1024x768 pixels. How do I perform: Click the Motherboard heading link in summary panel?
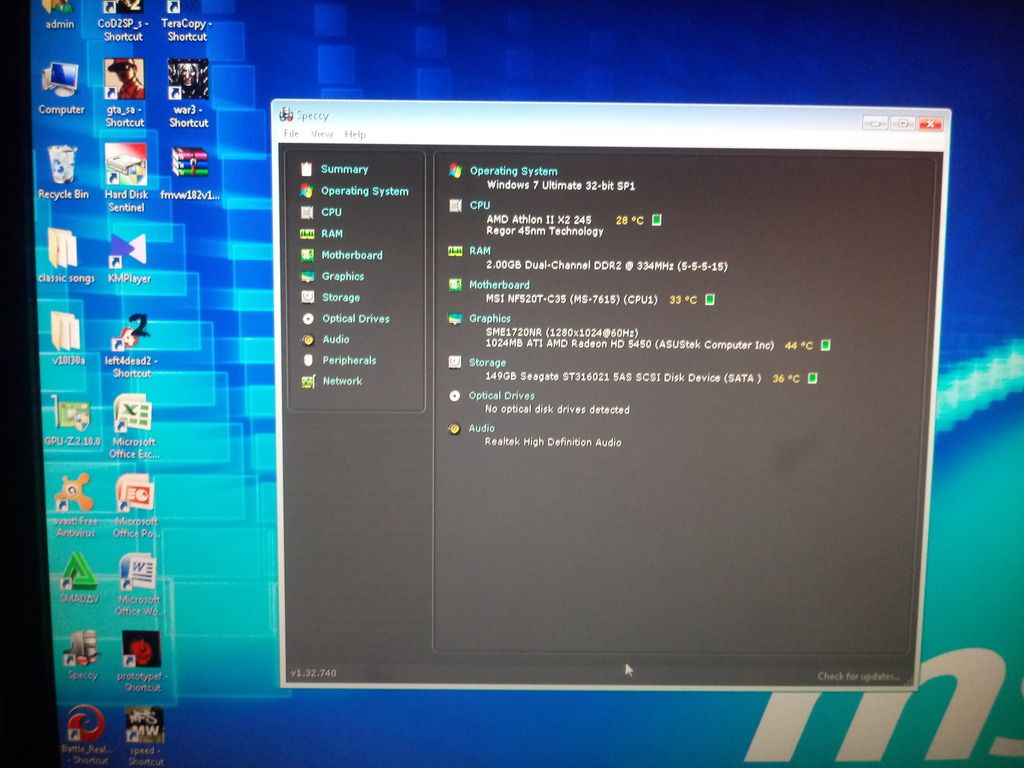500,285
